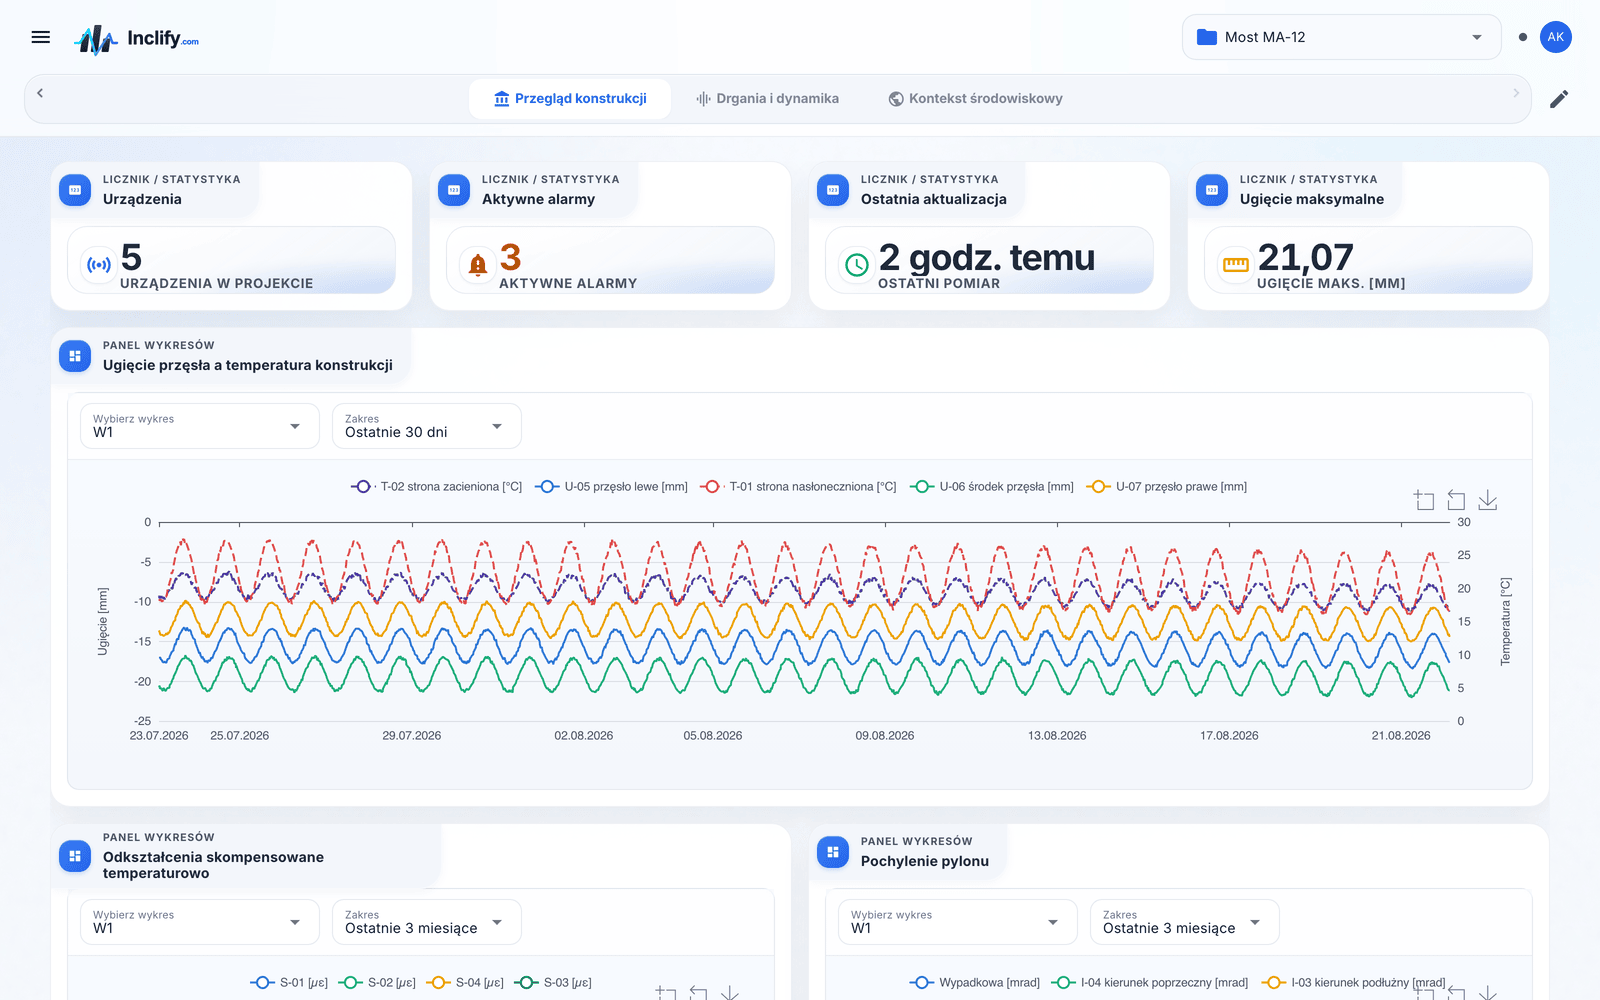Click the Ugięcie maksymalne card widget icon
Screen dimensions: 1600x1000
pyautogui.click(x=1212, y=190)
